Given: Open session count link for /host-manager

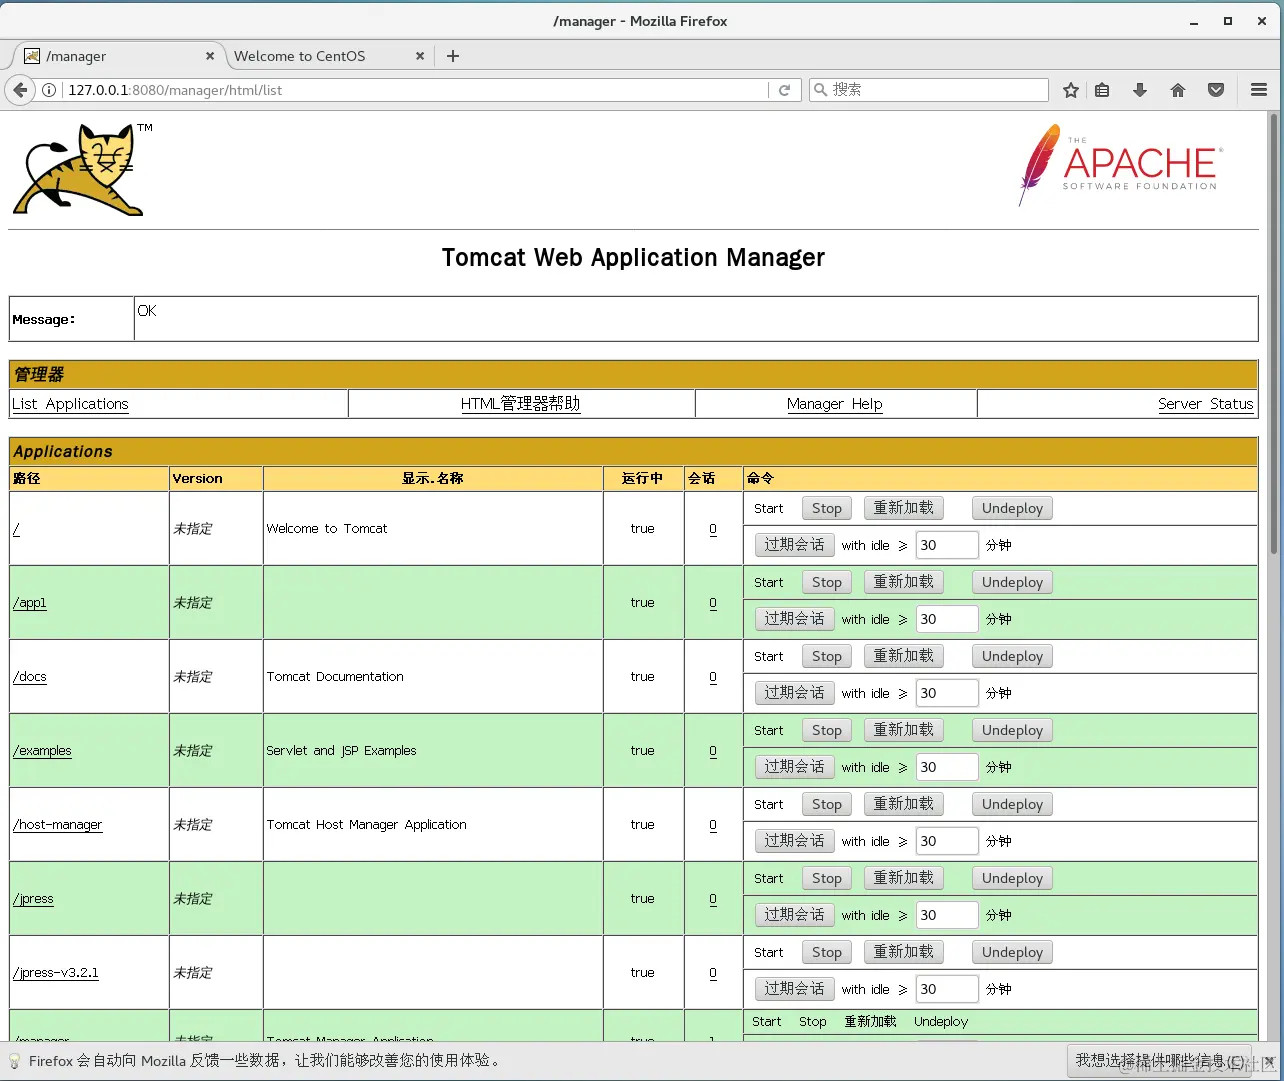Looking at the screenshot, I should click(x=713, y=825).
